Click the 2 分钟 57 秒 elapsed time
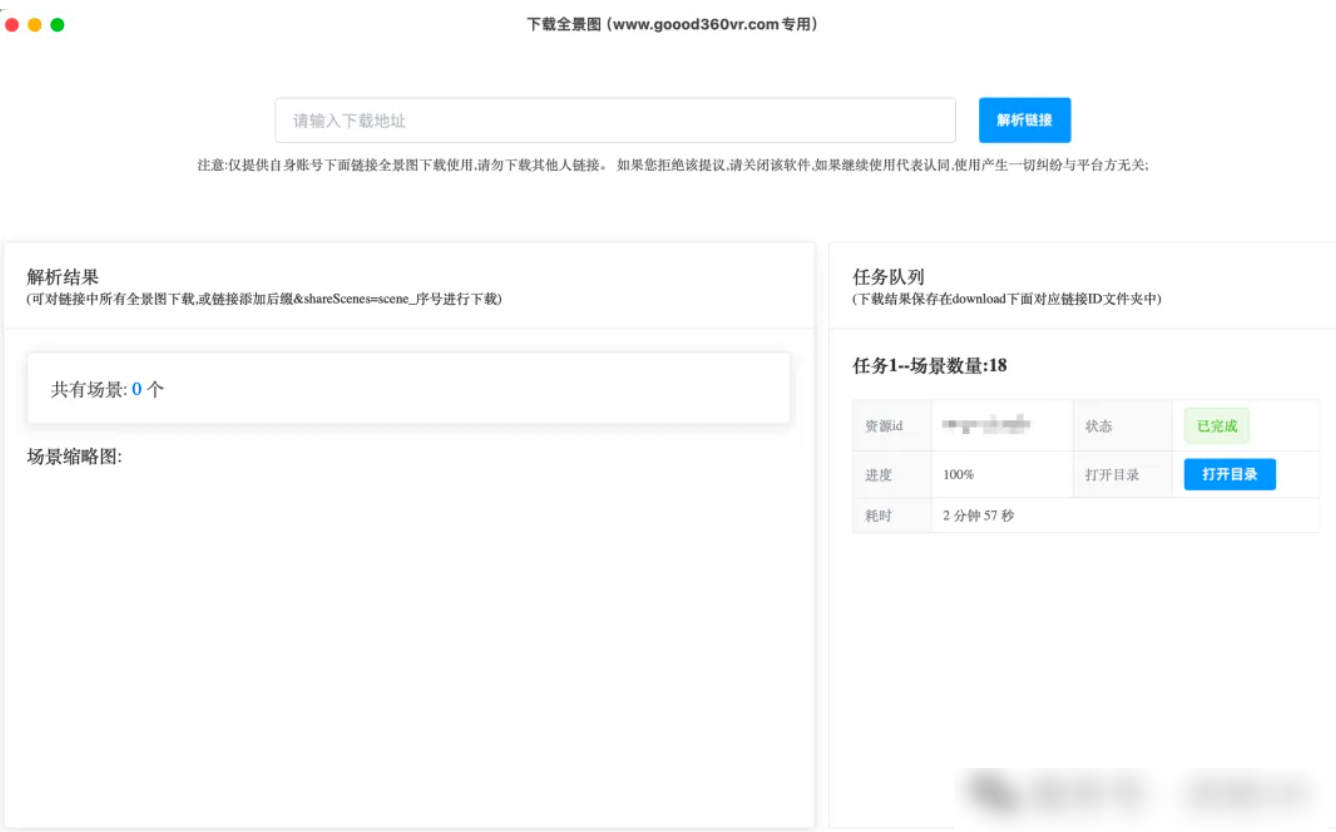Screen dimensions: 1336x832 [978, 516]
